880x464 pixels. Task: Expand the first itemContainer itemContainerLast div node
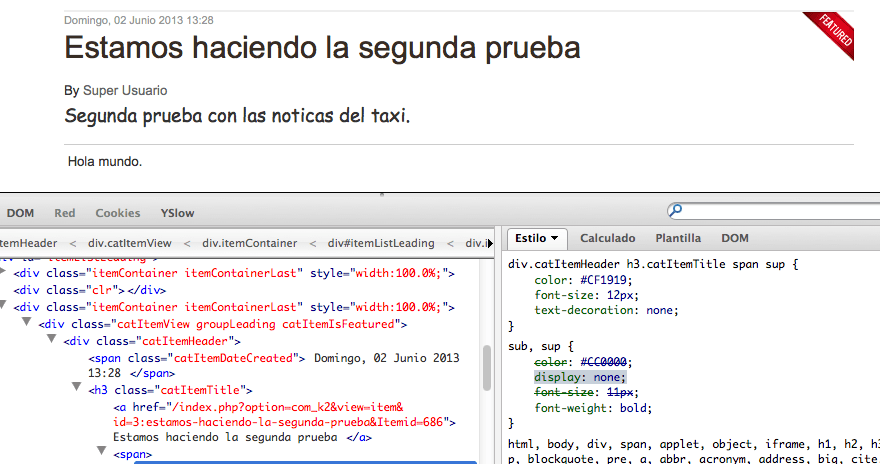(x=3, y=272)
